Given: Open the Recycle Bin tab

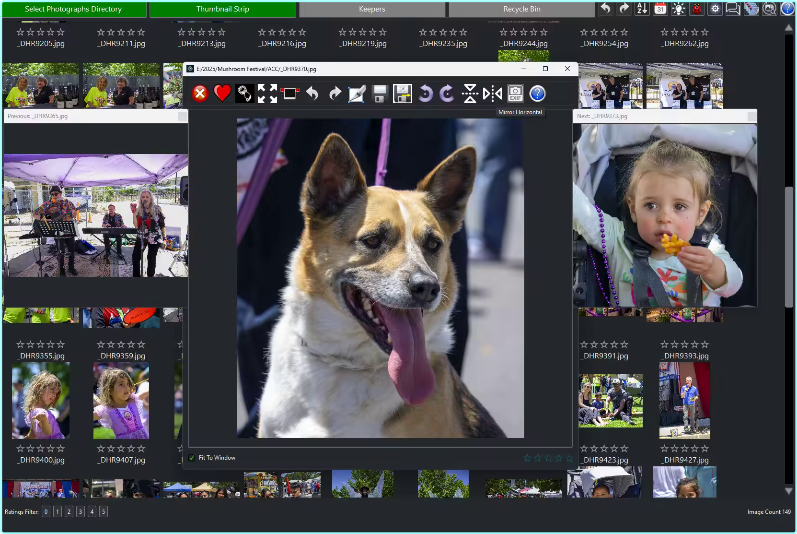Looking at the screenshot, I should [520, 9].
